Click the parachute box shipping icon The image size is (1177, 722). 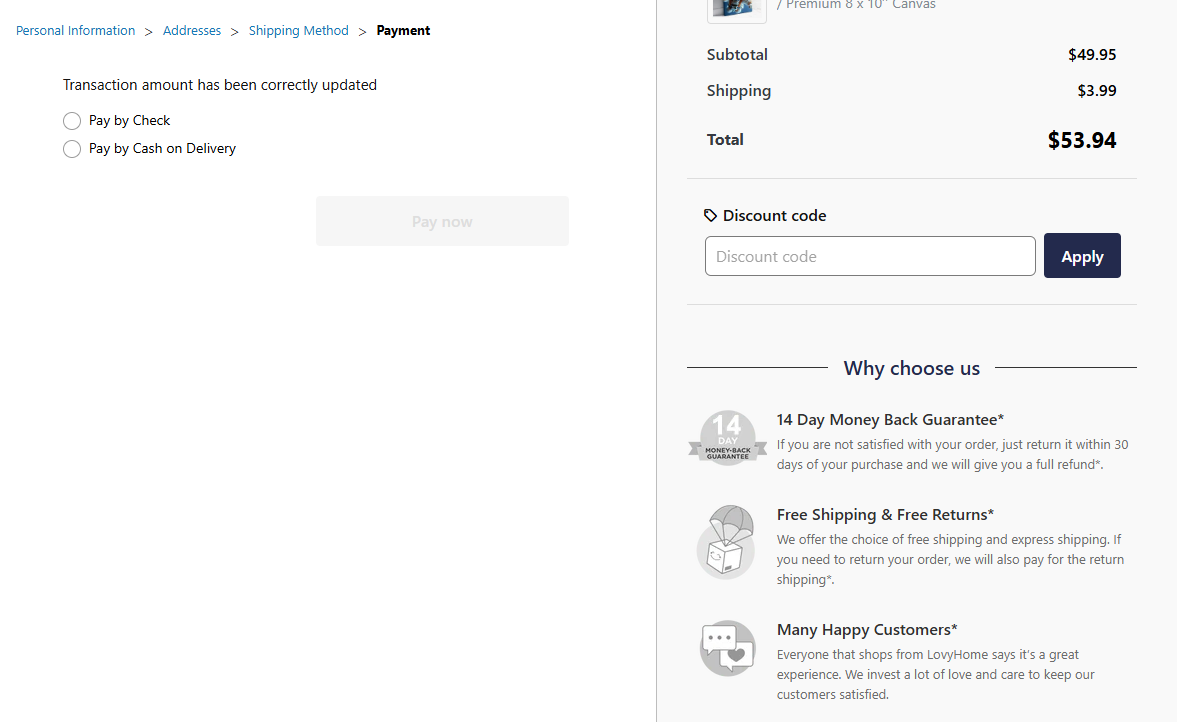click(x=727, y=542)
